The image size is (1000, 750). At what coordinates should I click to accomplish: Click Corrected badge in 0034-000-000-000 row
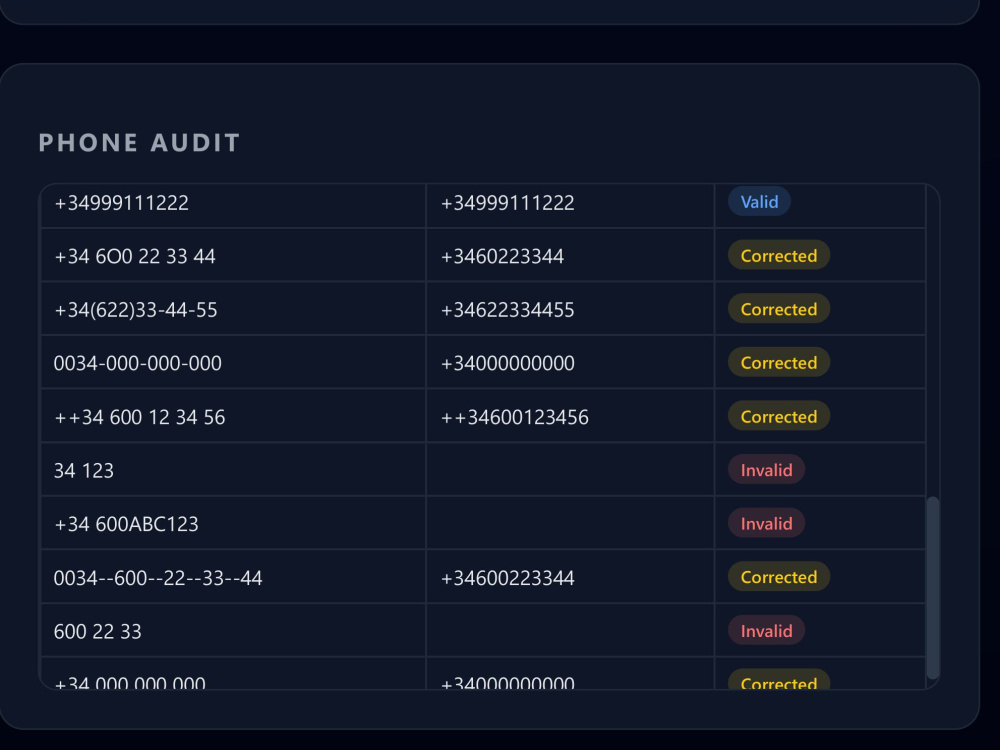779,362
